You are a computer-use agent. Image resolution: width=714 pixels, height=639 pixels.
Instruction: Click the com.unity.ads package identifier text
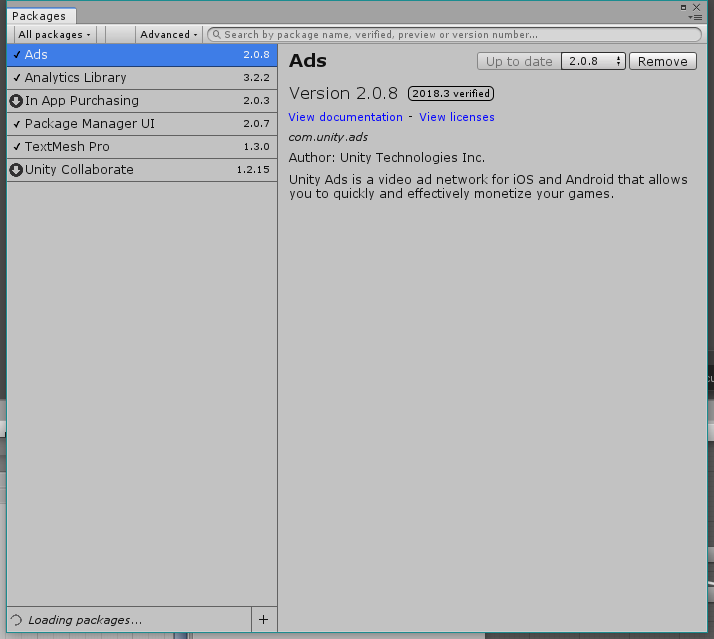(x=328, y=137)
